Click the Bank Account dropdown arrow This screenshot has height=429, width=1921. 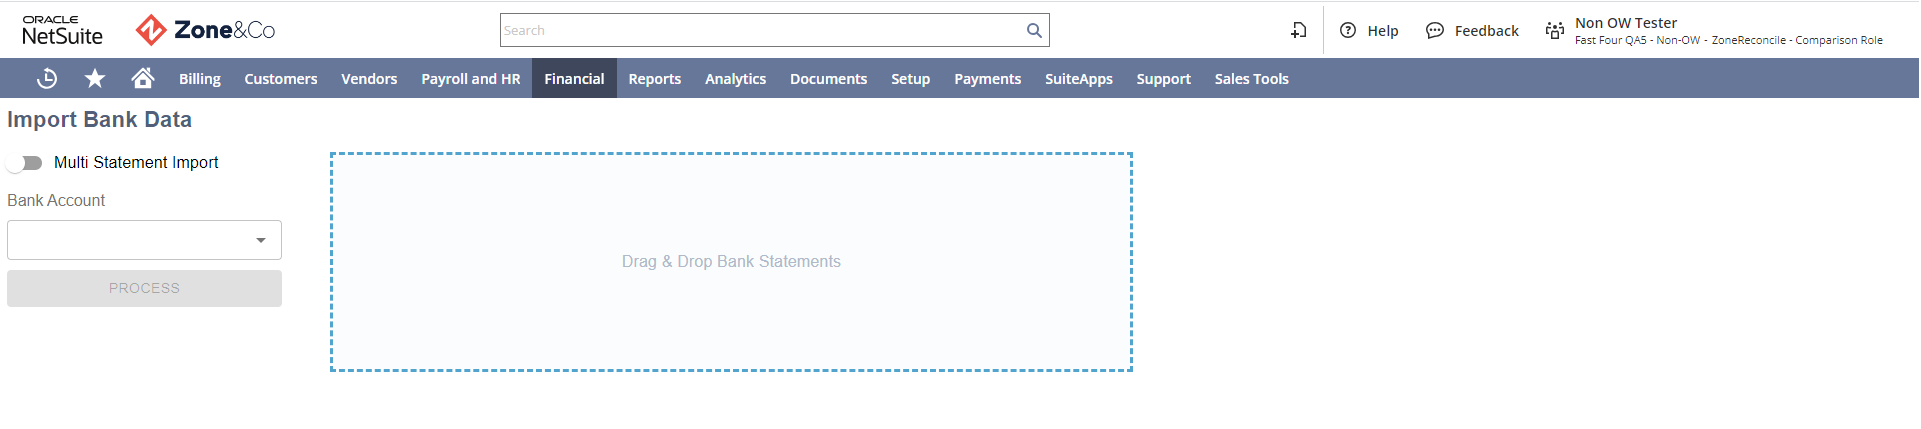261,240
